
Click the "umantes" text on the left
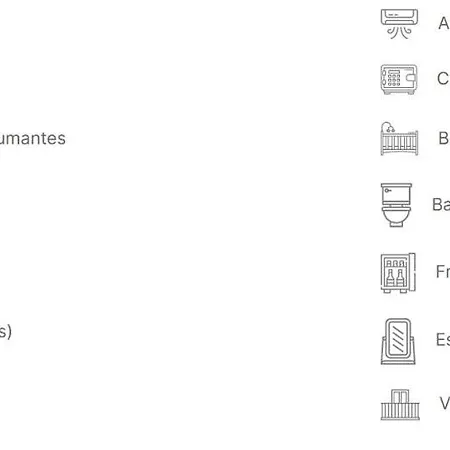pos(32,138)
